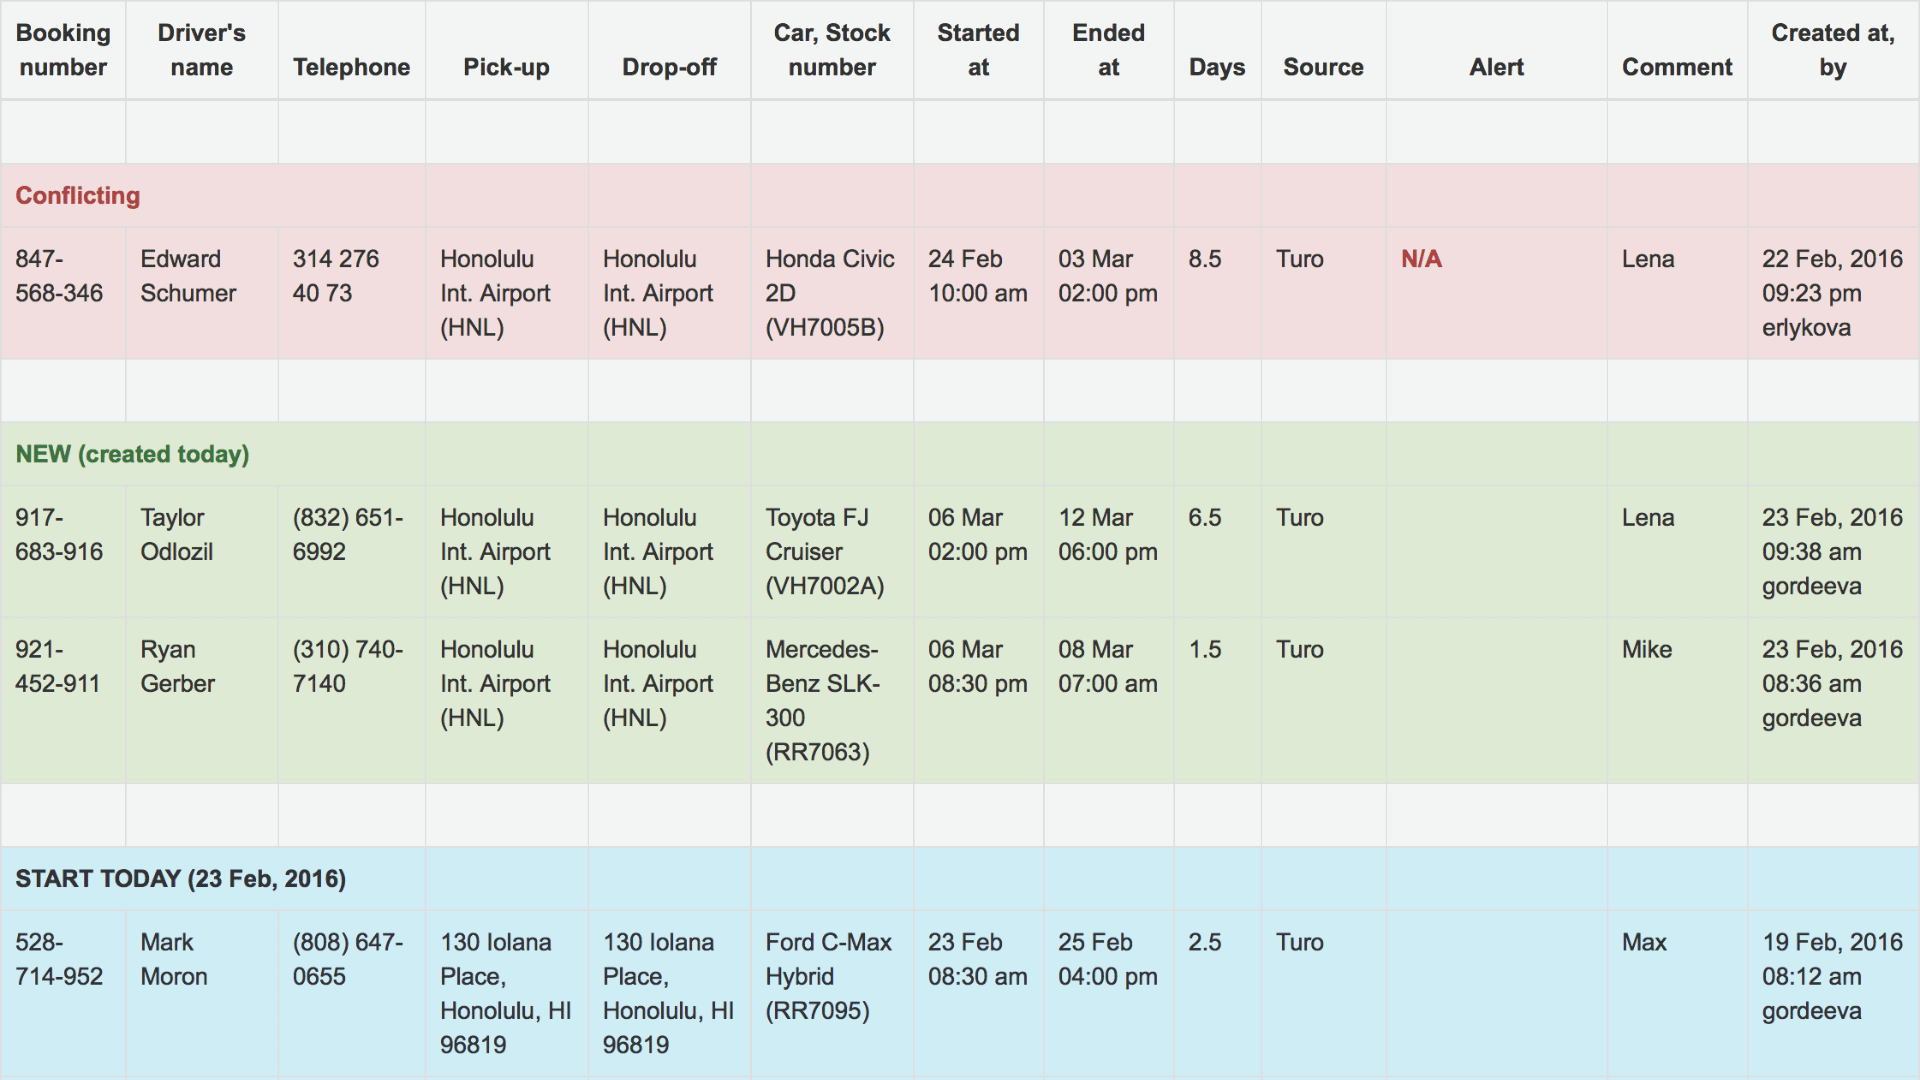This screenshot has height=1080, width=1920.
Task: Click the Booking number column header
Action: tap(63, 50)
